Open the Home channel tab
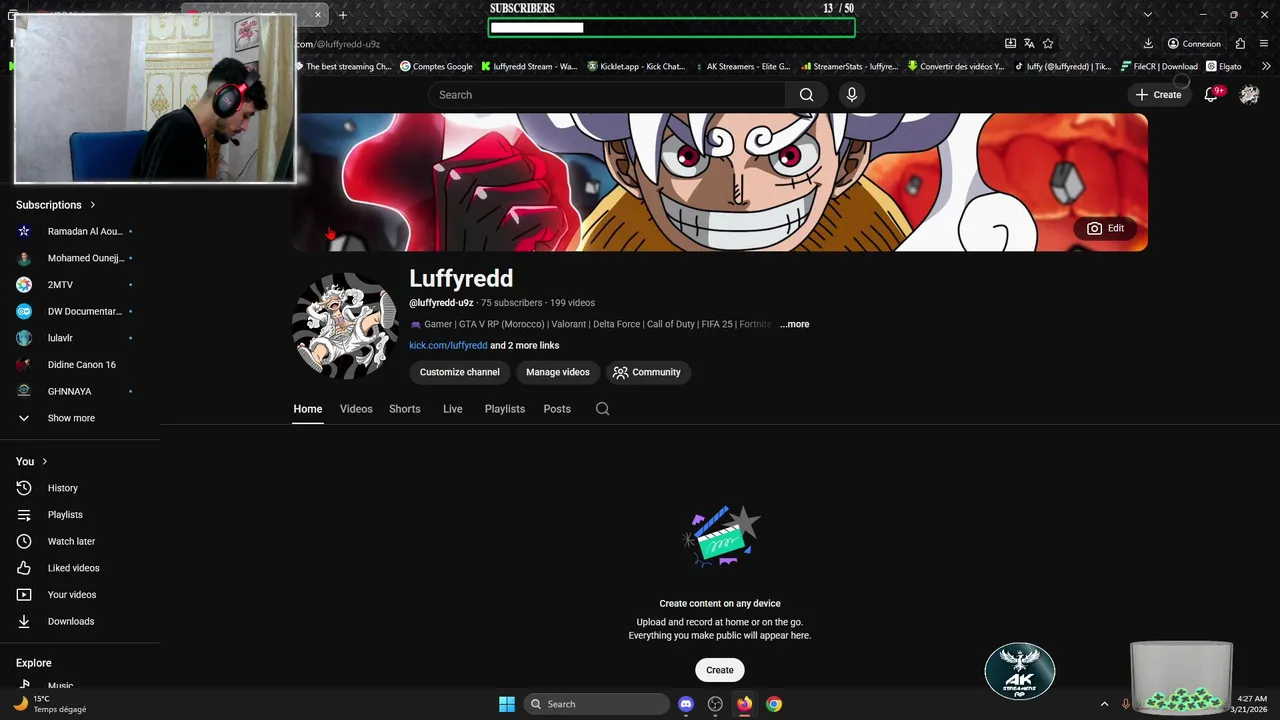Screen dimensions: 1280x720 coord(308,409)
